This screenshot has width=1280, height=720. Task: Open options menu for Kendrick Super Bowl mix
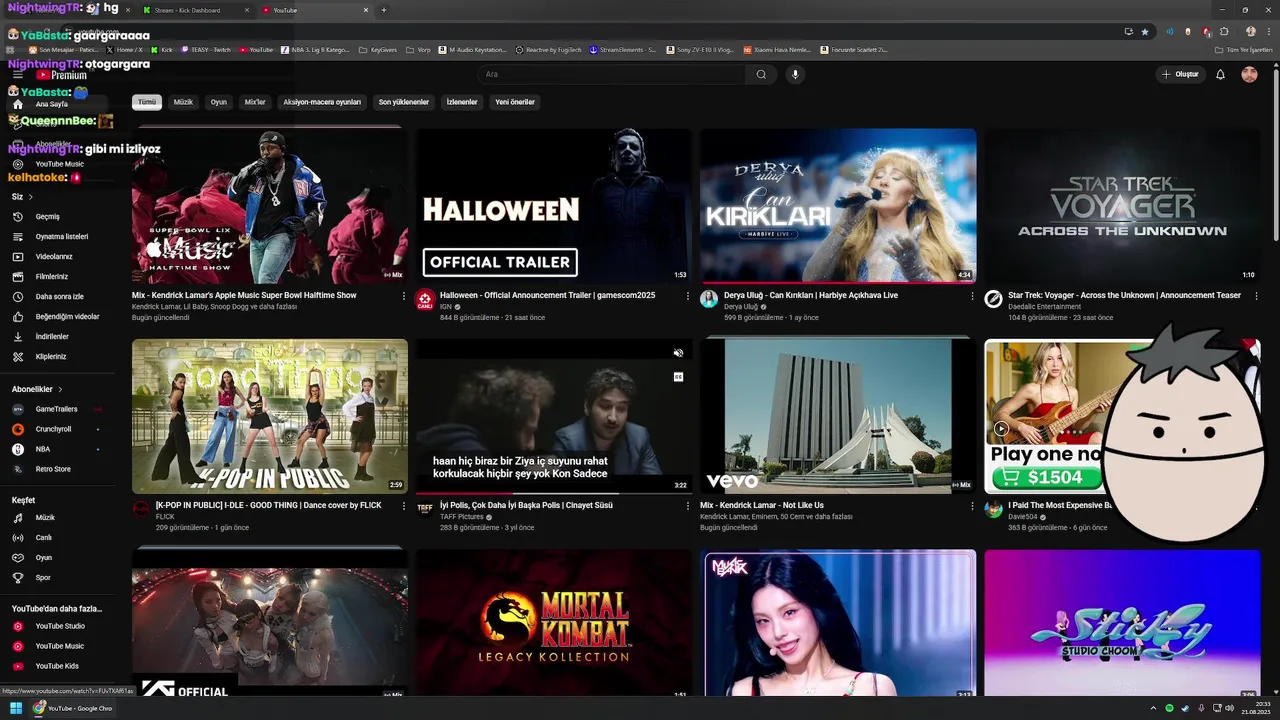(x=404, y=296)
